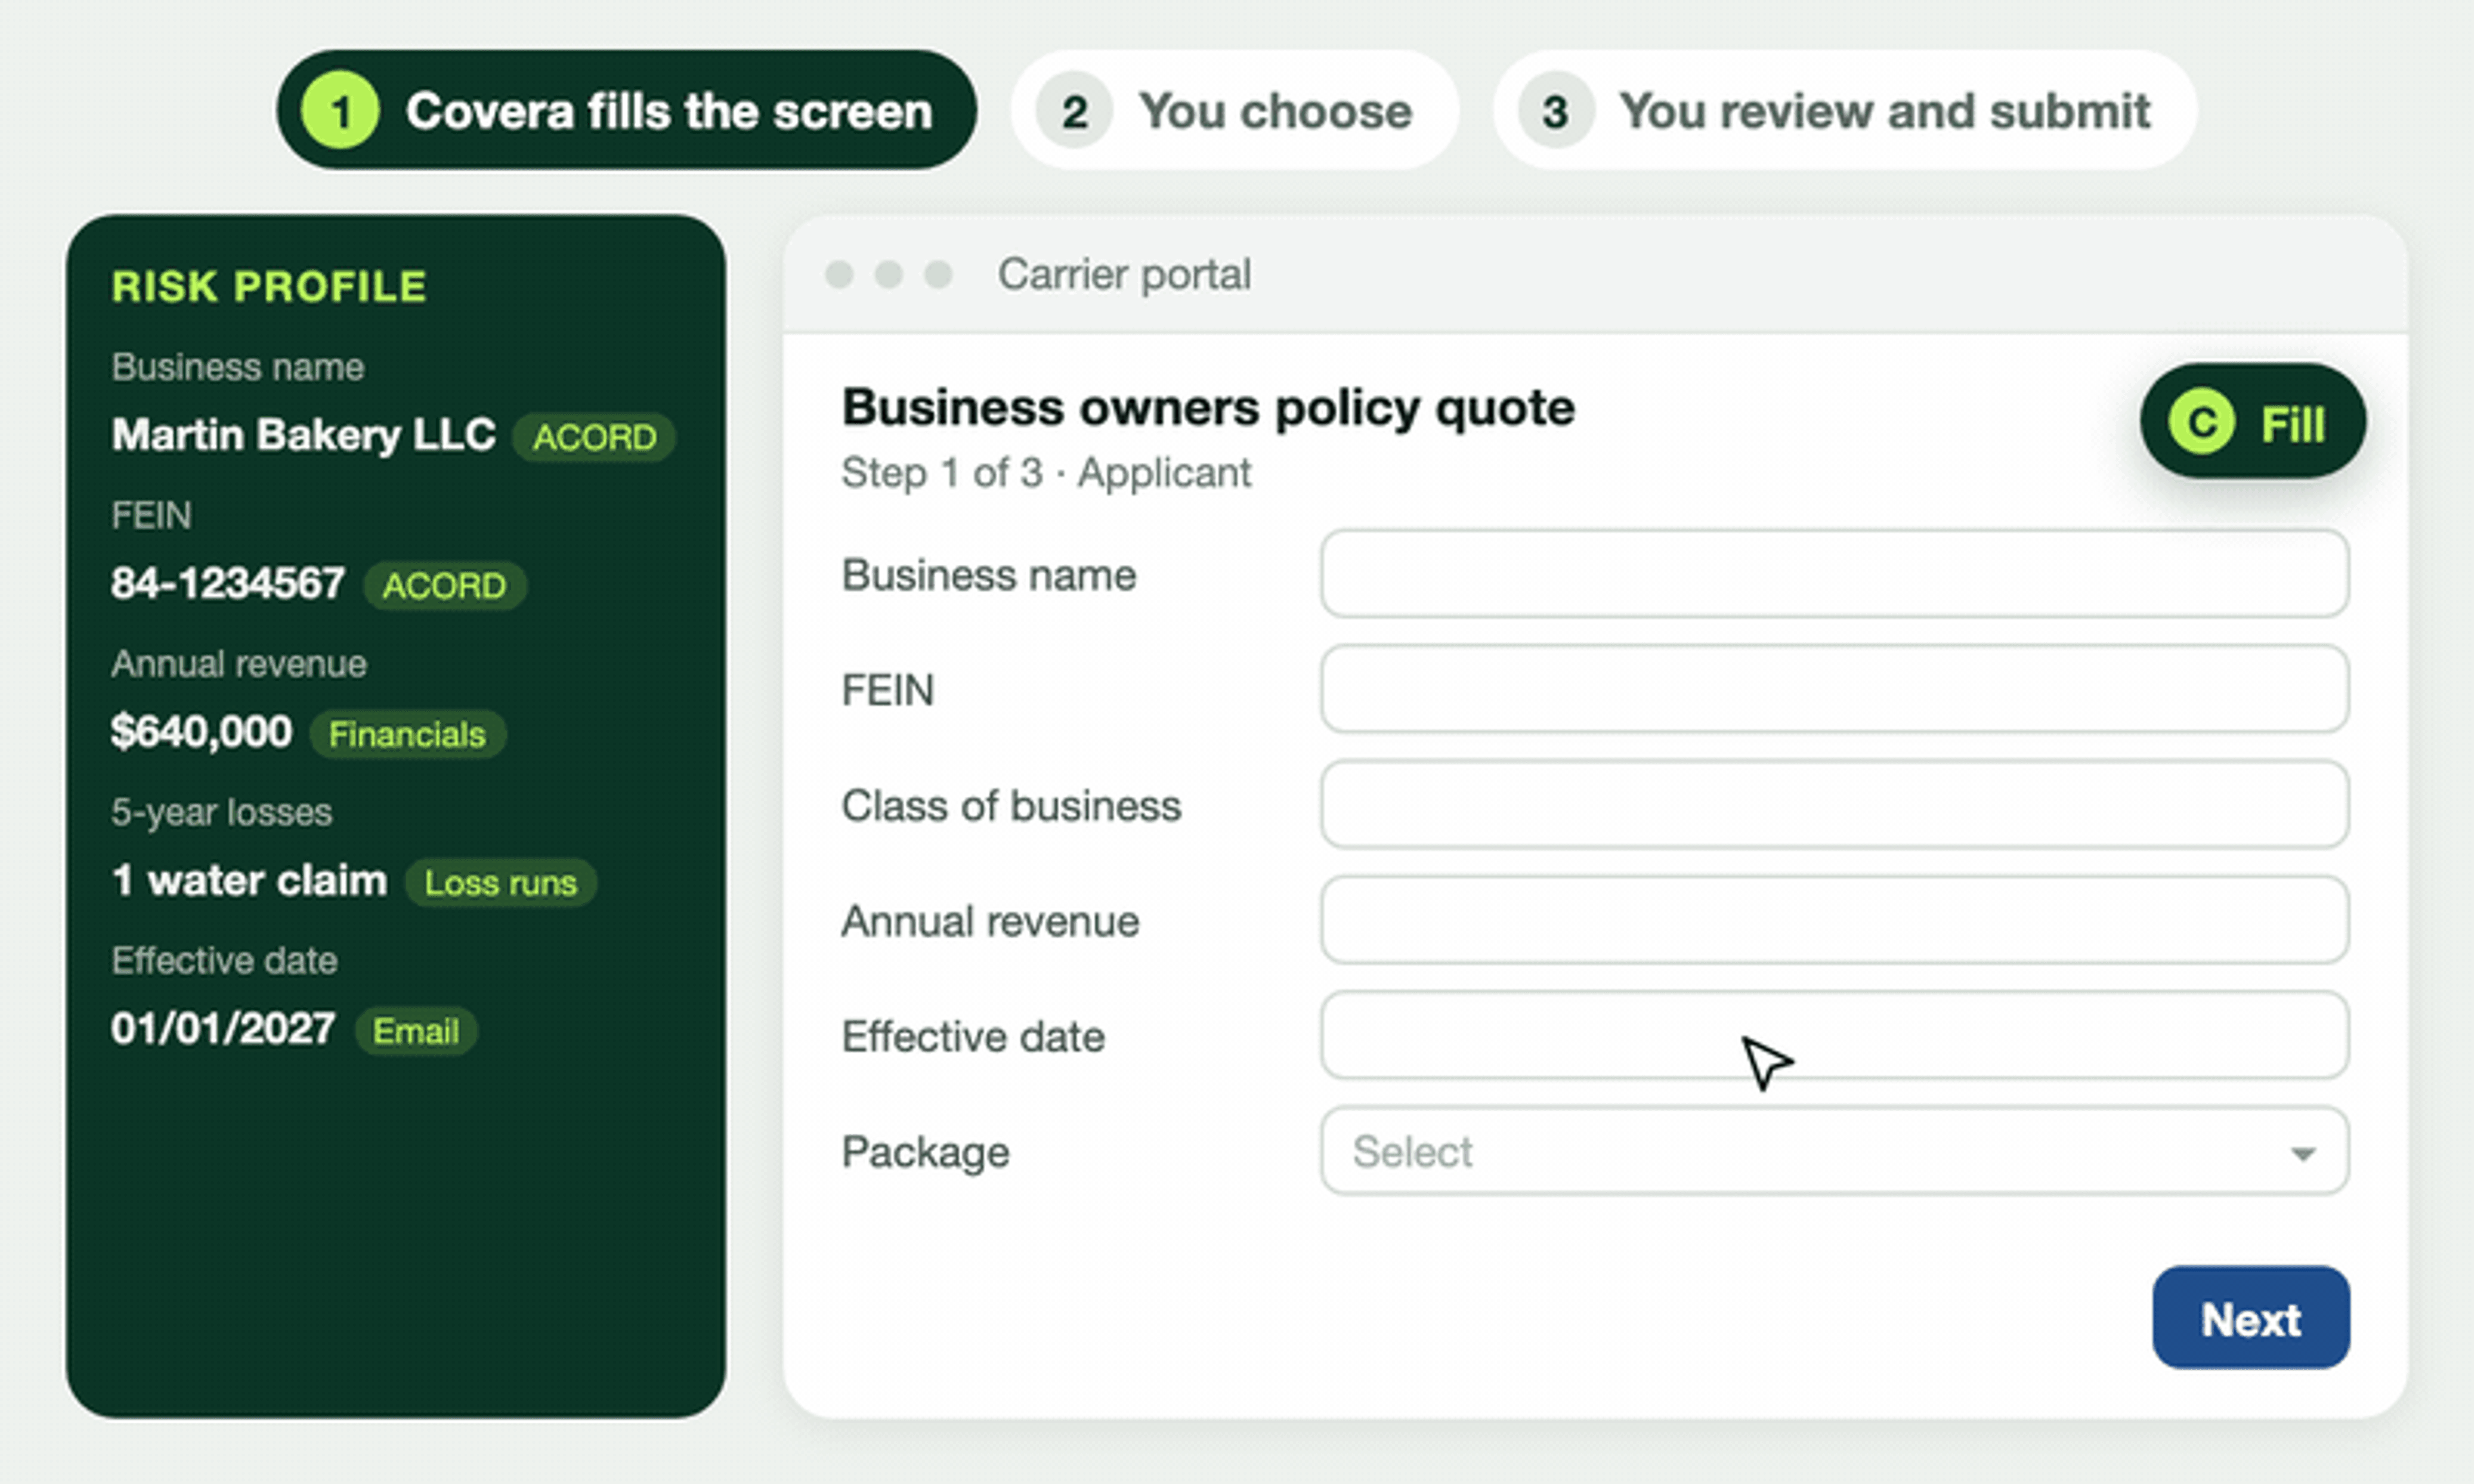Select the 'You choose' step tab

[1234, 110]
